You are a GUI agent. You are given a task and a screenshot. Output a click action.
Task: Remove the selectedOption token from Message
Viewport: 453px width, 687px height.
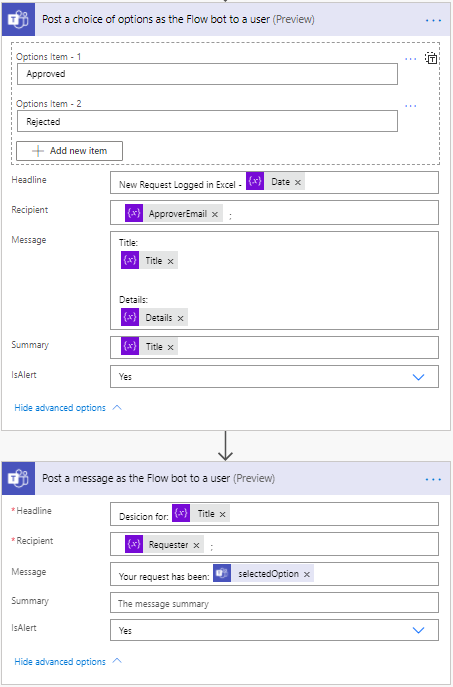point(307,574)
